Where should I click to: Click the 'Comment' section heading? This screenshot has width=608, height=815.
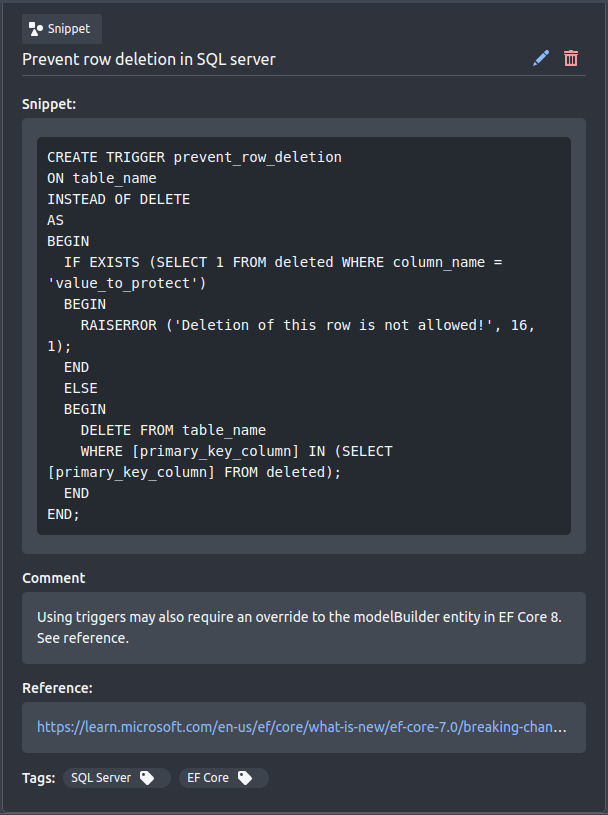point(54,578)
